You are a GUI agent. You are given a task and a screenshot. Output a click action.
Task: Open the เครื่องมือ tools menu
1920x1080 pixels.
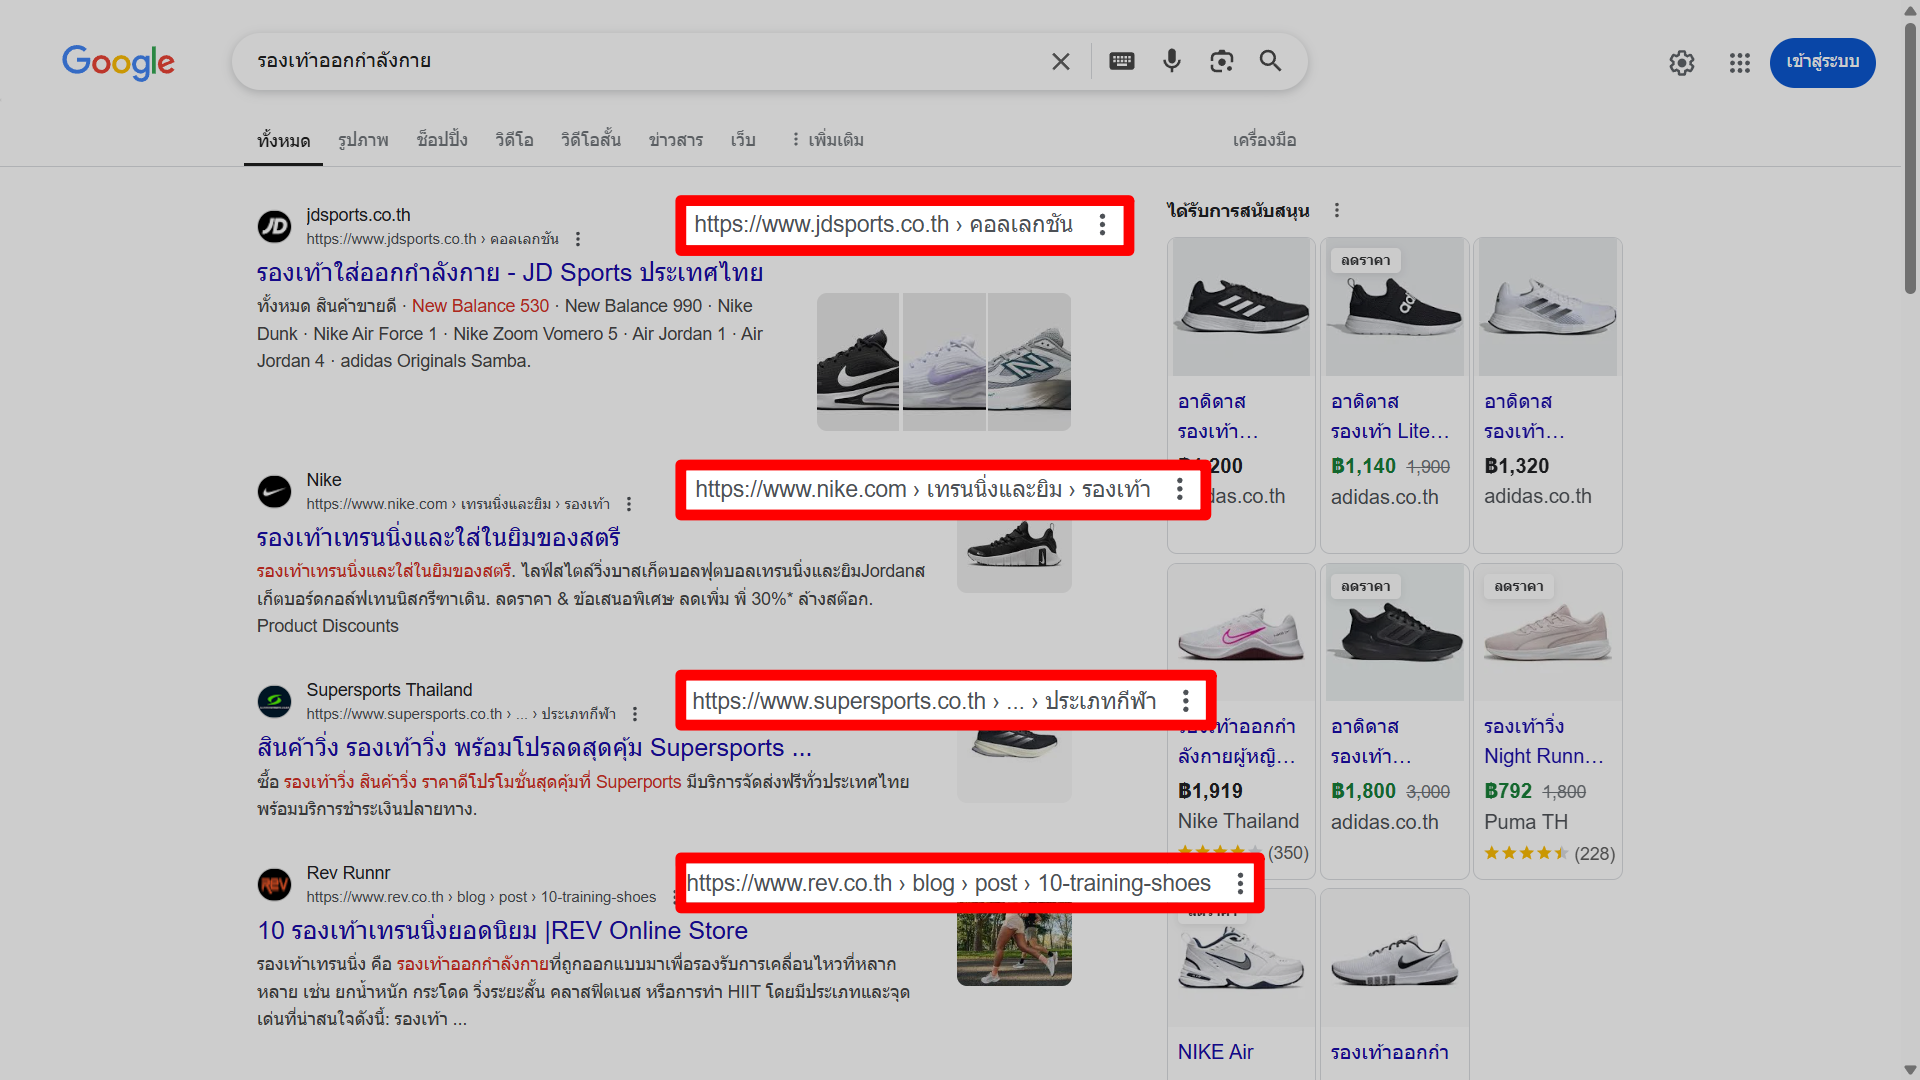point(1264,140)
